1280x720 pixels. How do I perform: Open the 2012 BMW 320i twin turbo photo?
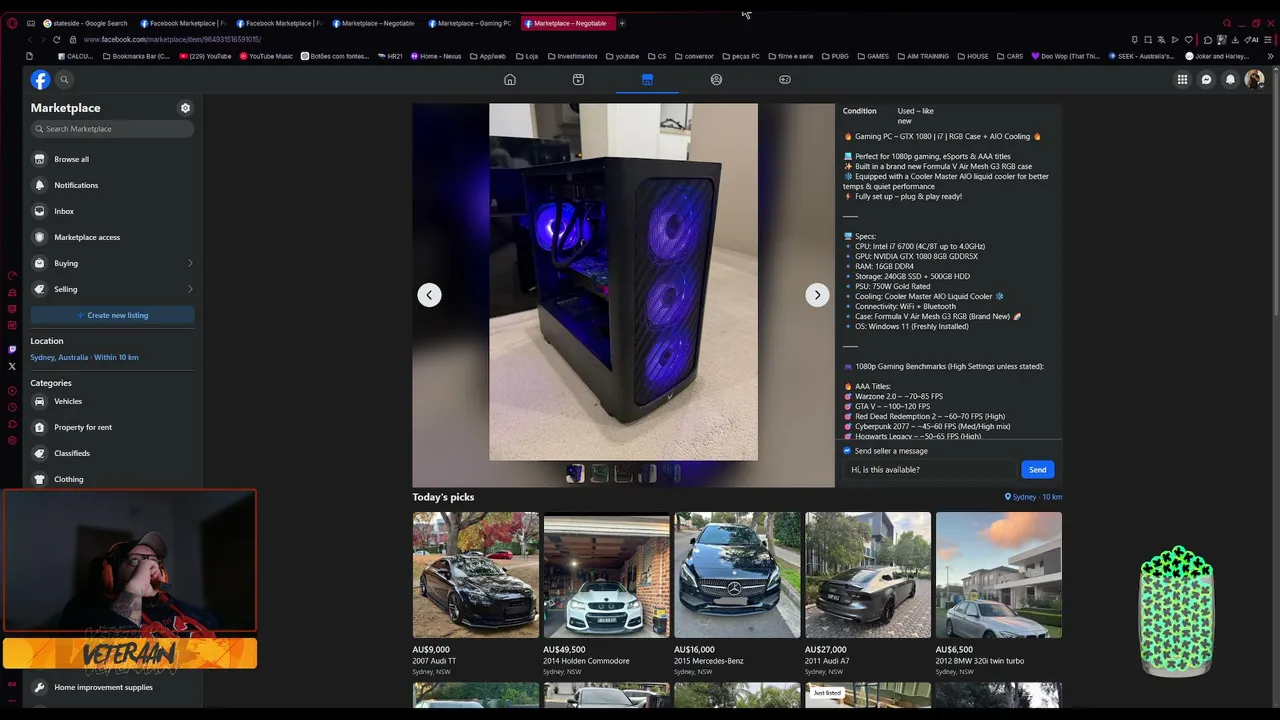click(999, 575)
